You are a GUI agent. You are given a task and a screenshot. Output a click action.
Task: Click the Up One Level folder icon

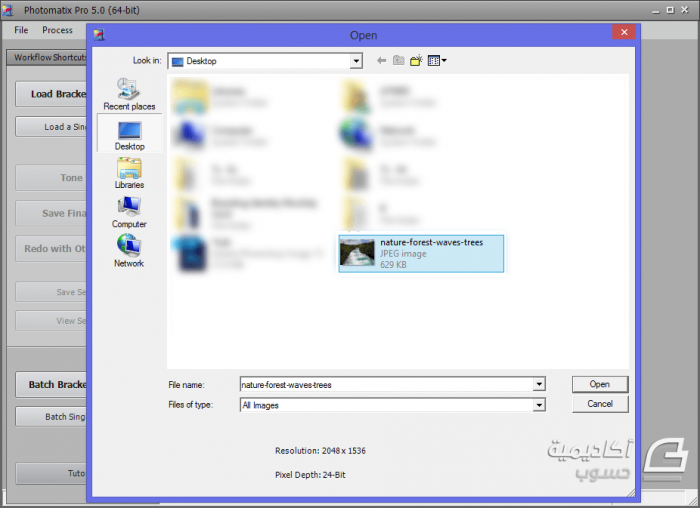[x=398, y=60]
